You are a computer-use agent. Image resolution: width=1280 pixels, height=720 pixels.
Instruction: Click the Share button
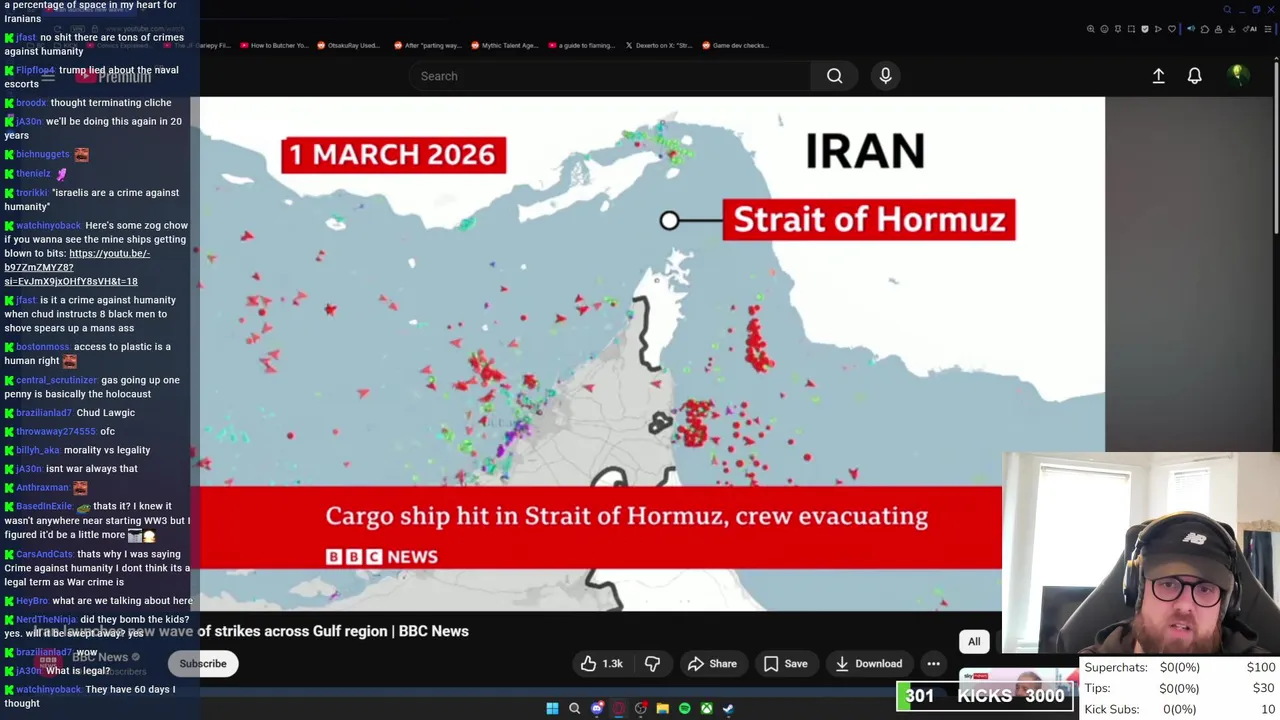(712, 663)
